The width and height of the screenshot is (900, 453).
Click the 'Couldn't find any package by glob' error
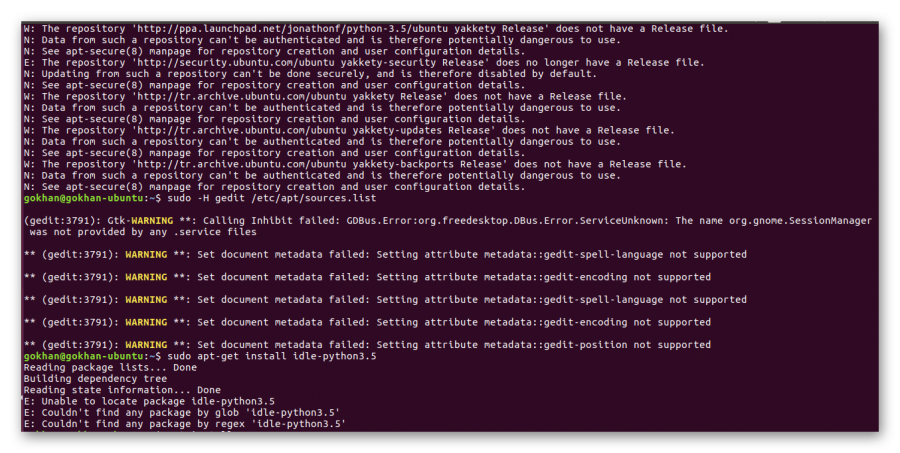click(x=180, y=412)
